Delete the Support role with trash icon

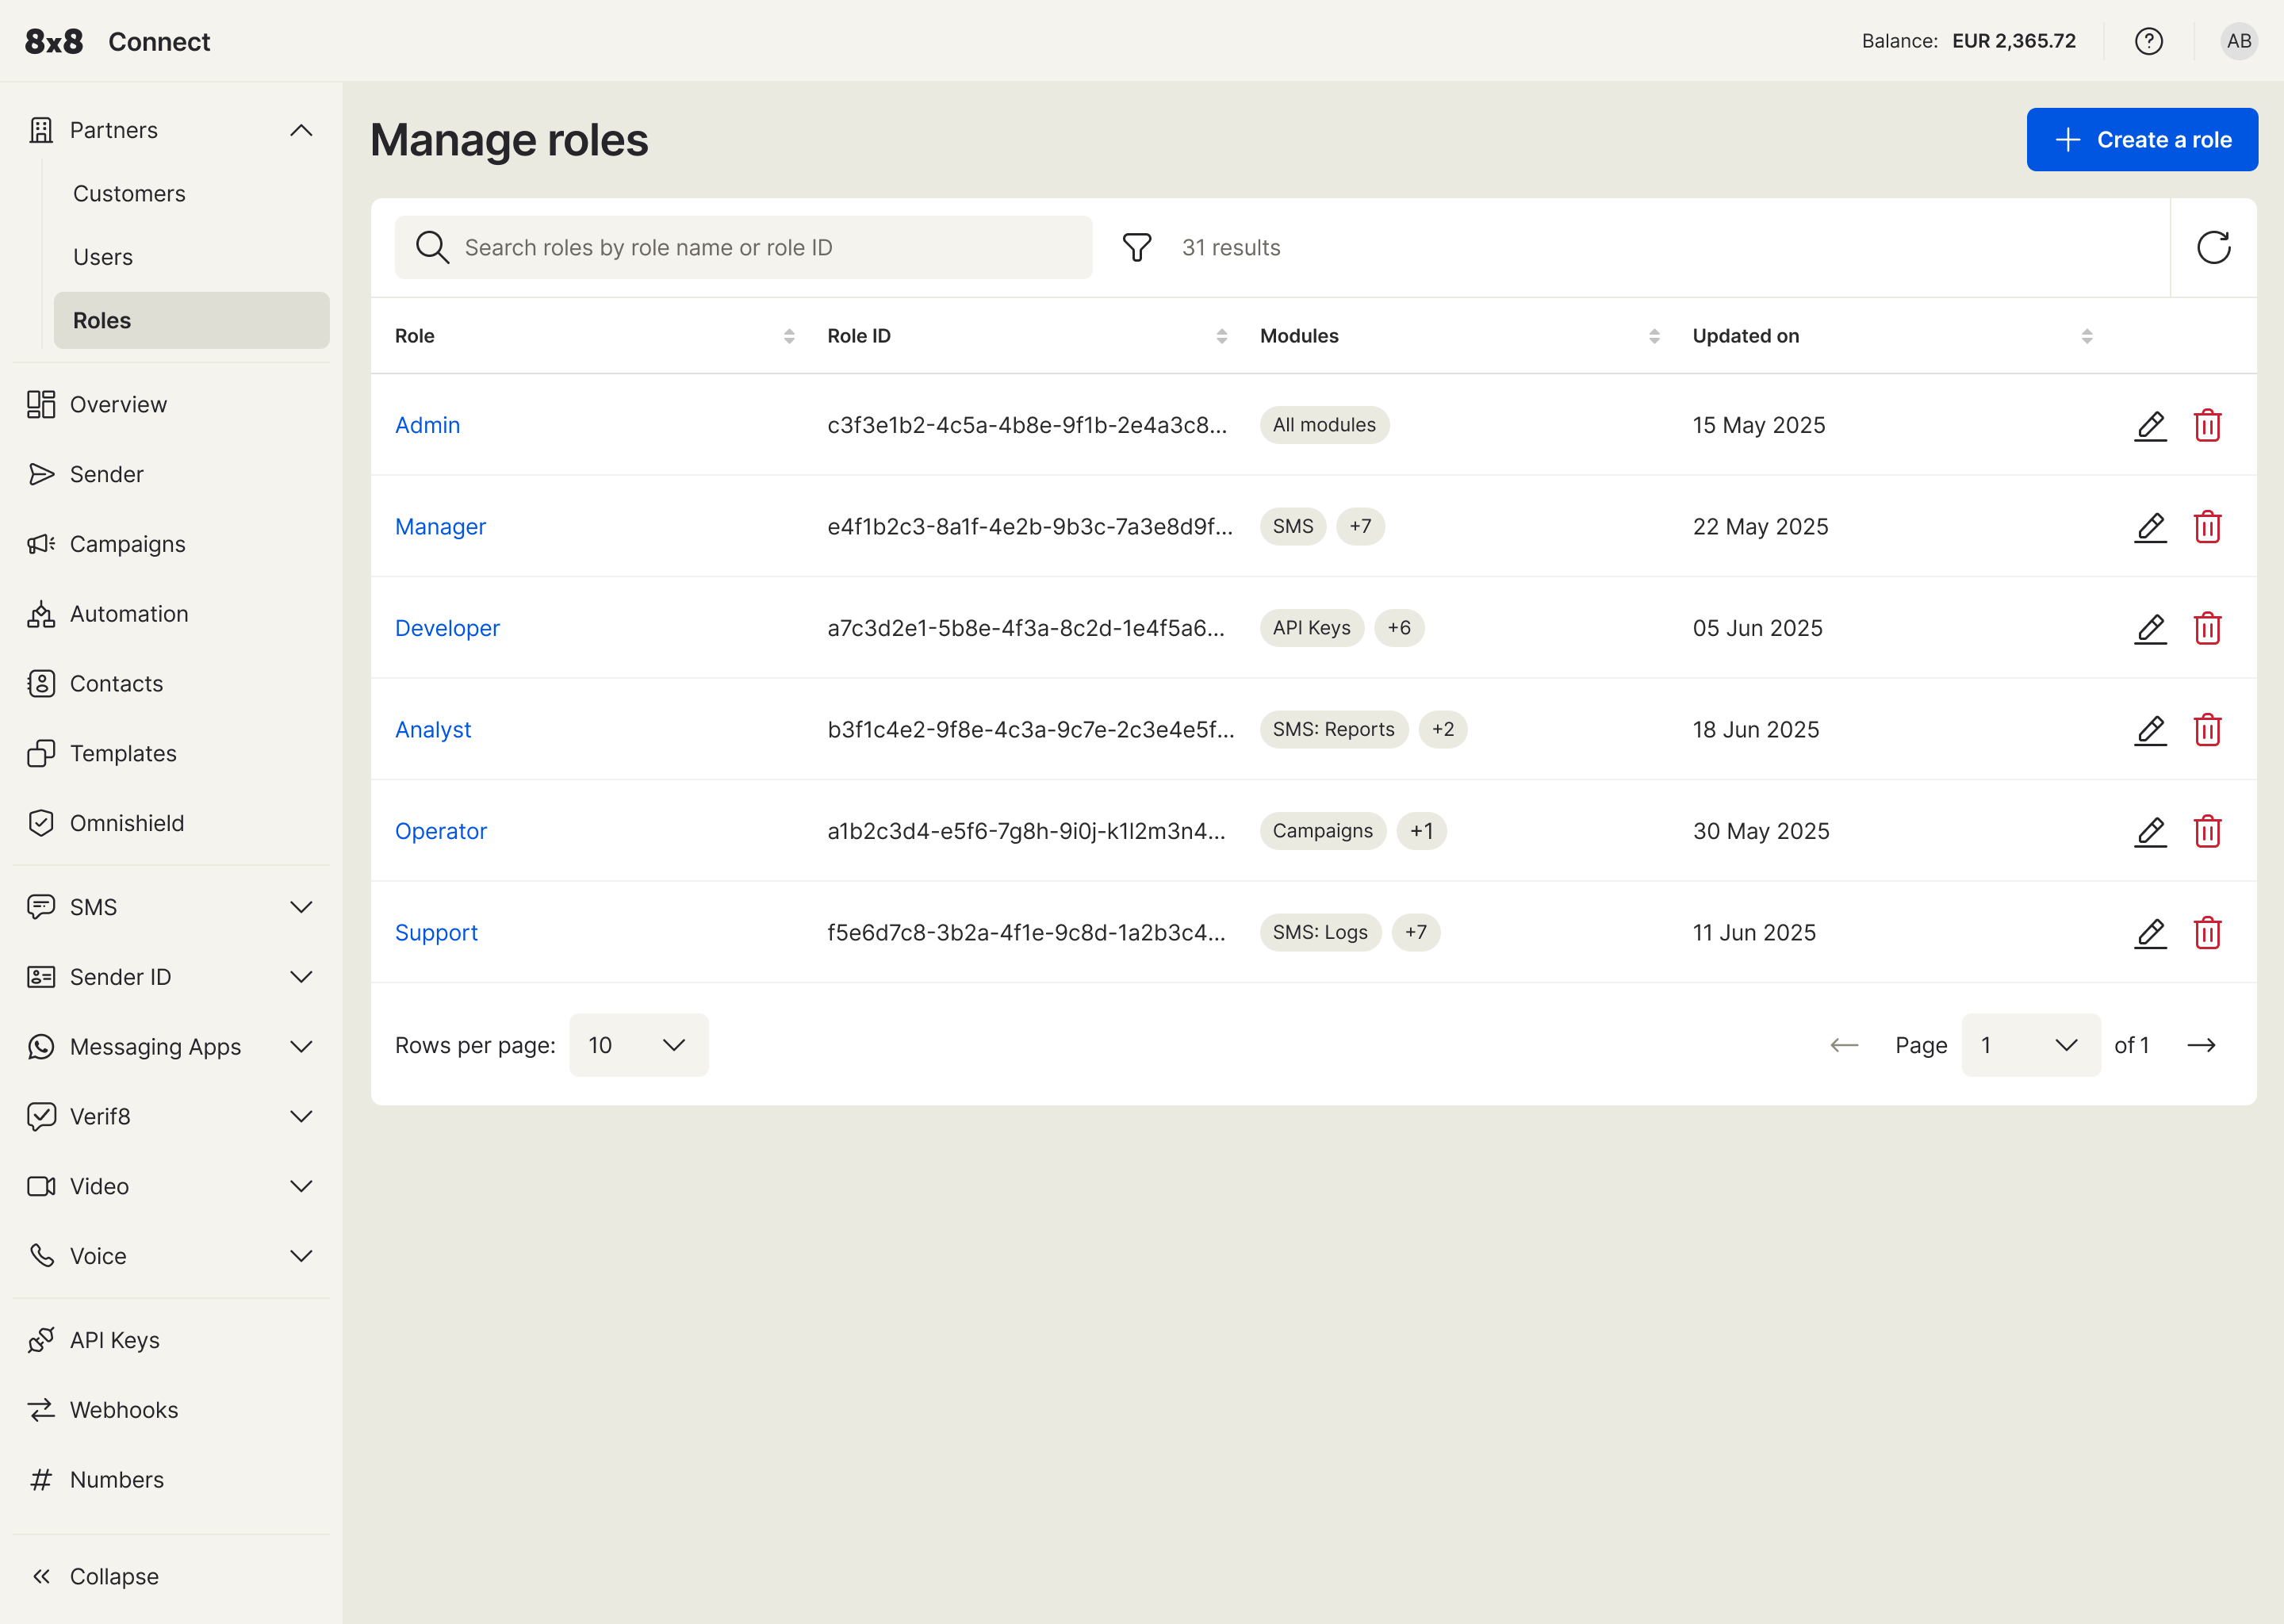pos(2209,932)
